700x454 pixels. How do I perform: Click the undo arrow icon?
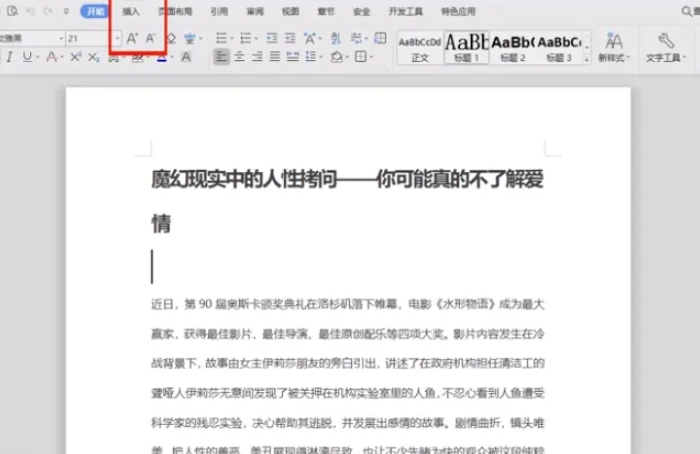pyautogui.click(x=33, y=11)
